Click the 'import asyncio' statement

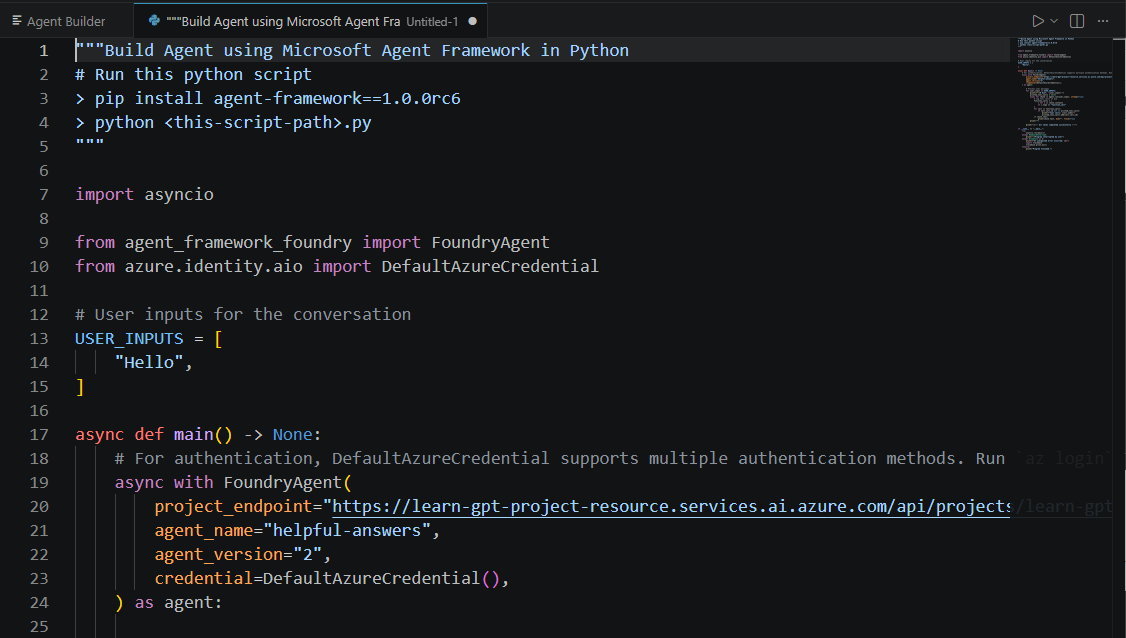click(x=144, y=195)
